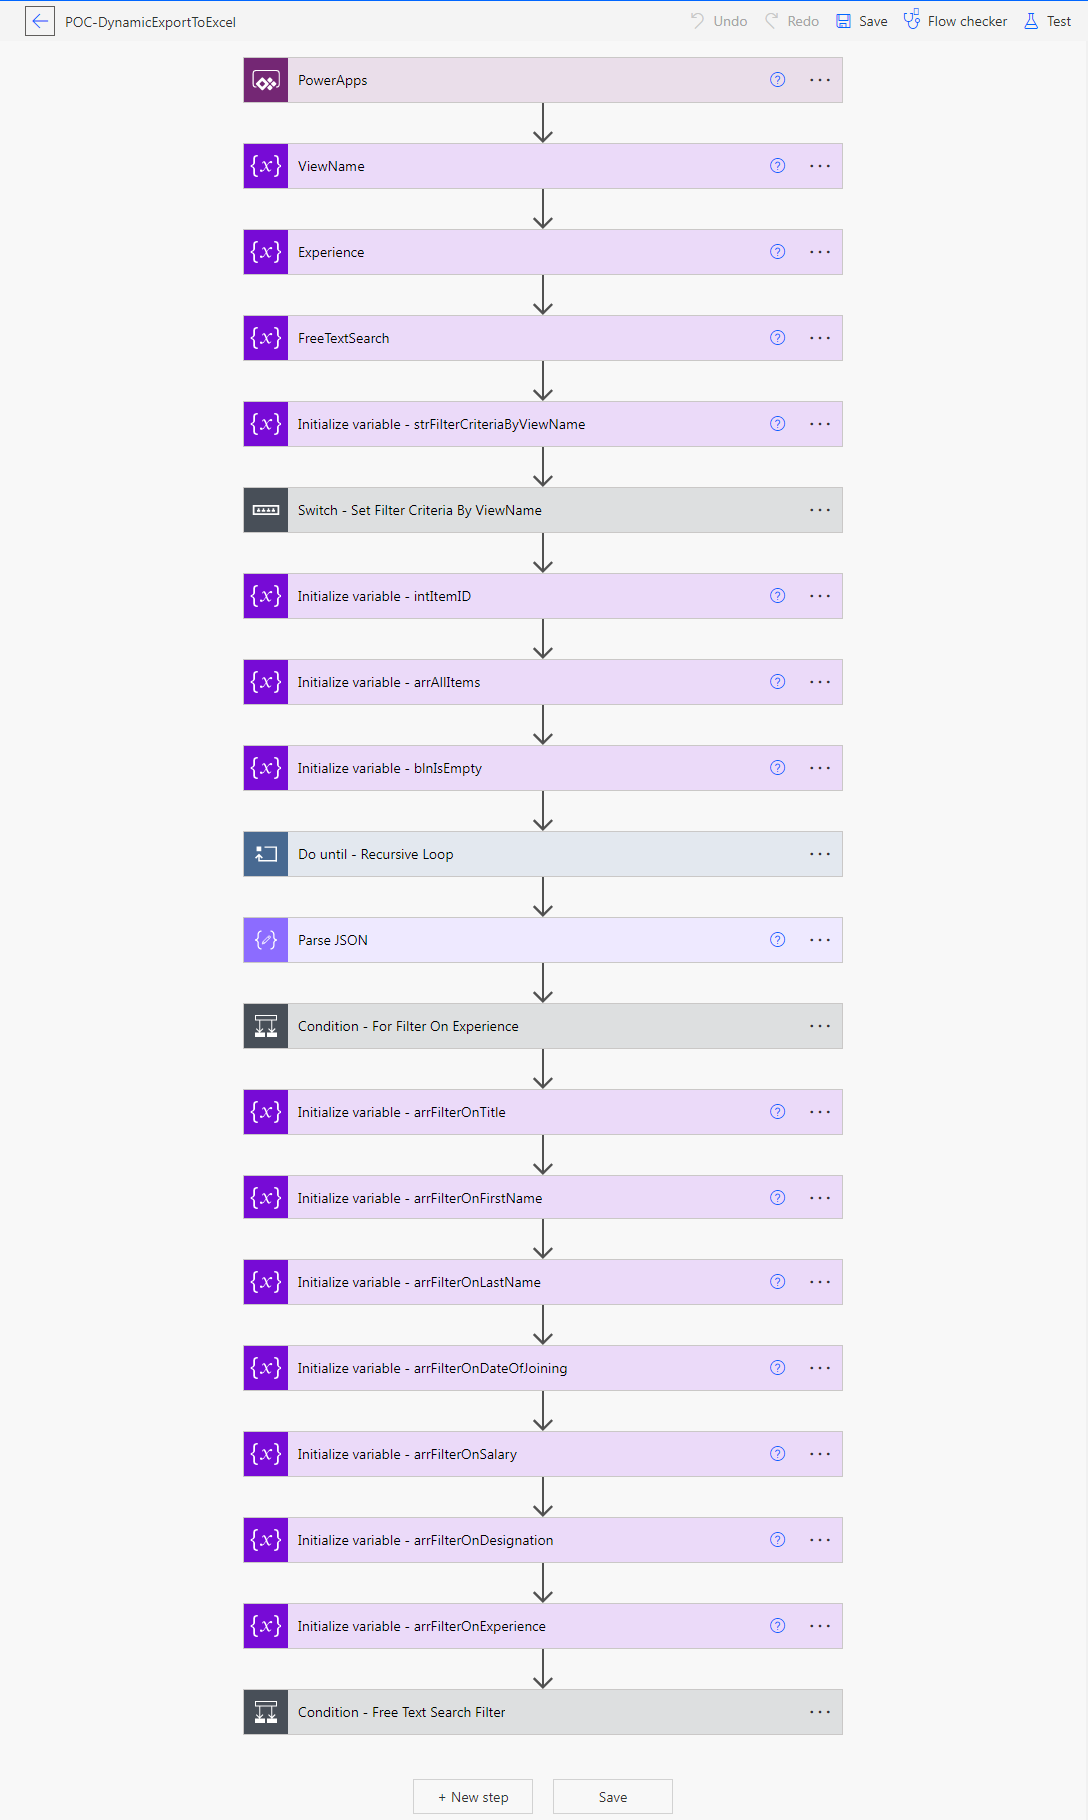Click the Flow checker stethoscope icon
The height and width of the screenshot is (1820, 1088).
912,20
